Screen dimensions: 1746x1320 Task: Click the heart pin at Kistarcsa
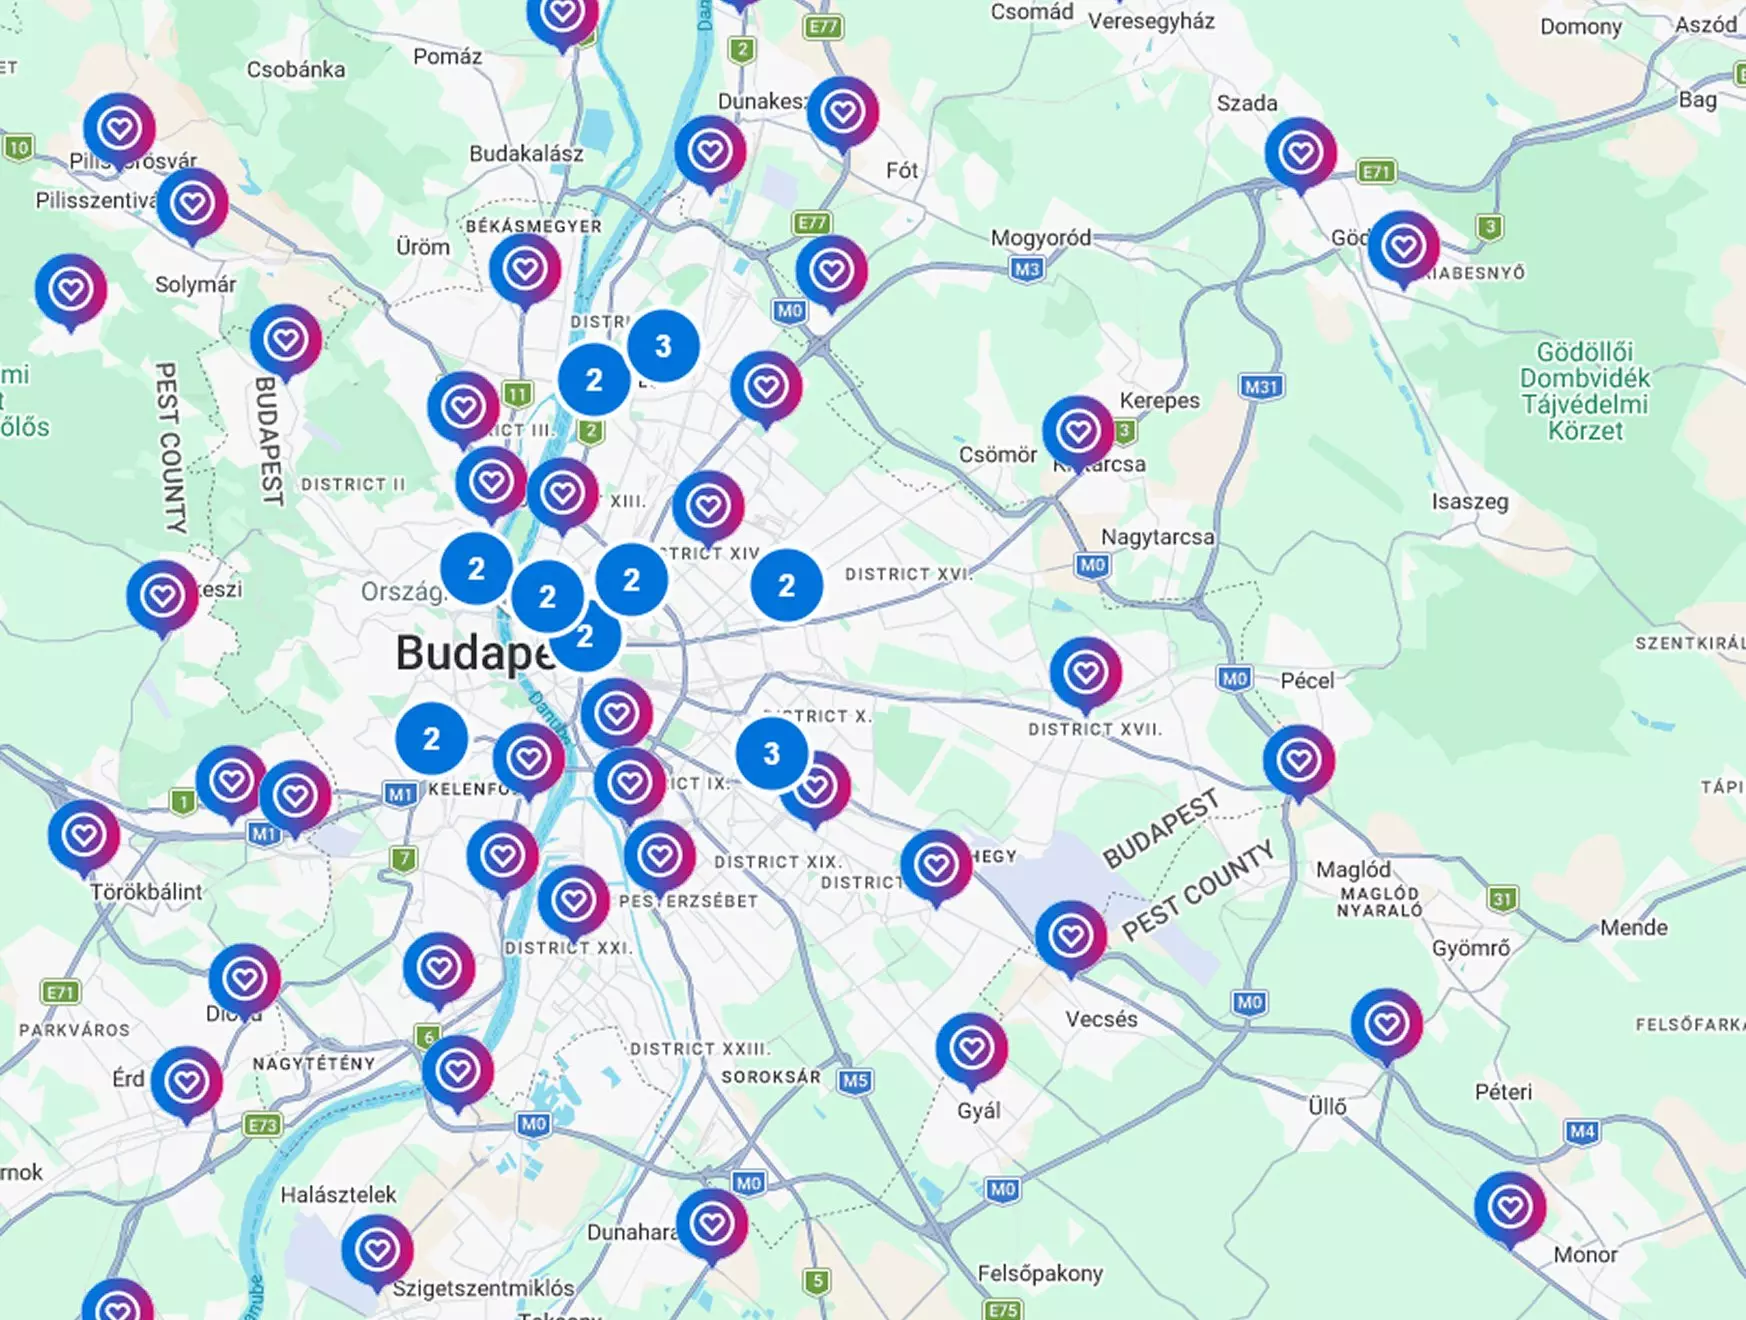[1078, 433]
